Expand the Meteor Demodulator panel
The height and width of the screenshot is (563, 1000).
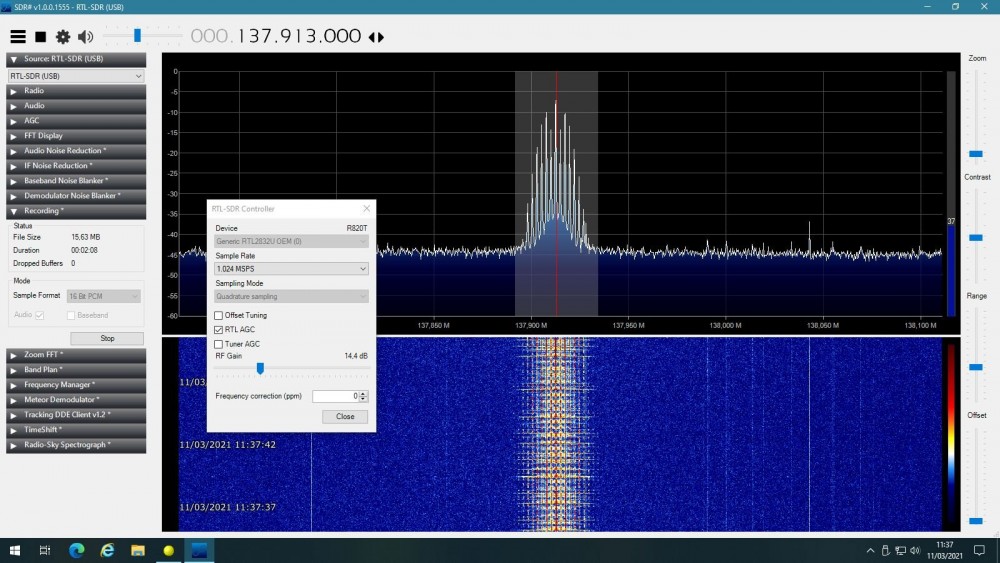[76, 400]
